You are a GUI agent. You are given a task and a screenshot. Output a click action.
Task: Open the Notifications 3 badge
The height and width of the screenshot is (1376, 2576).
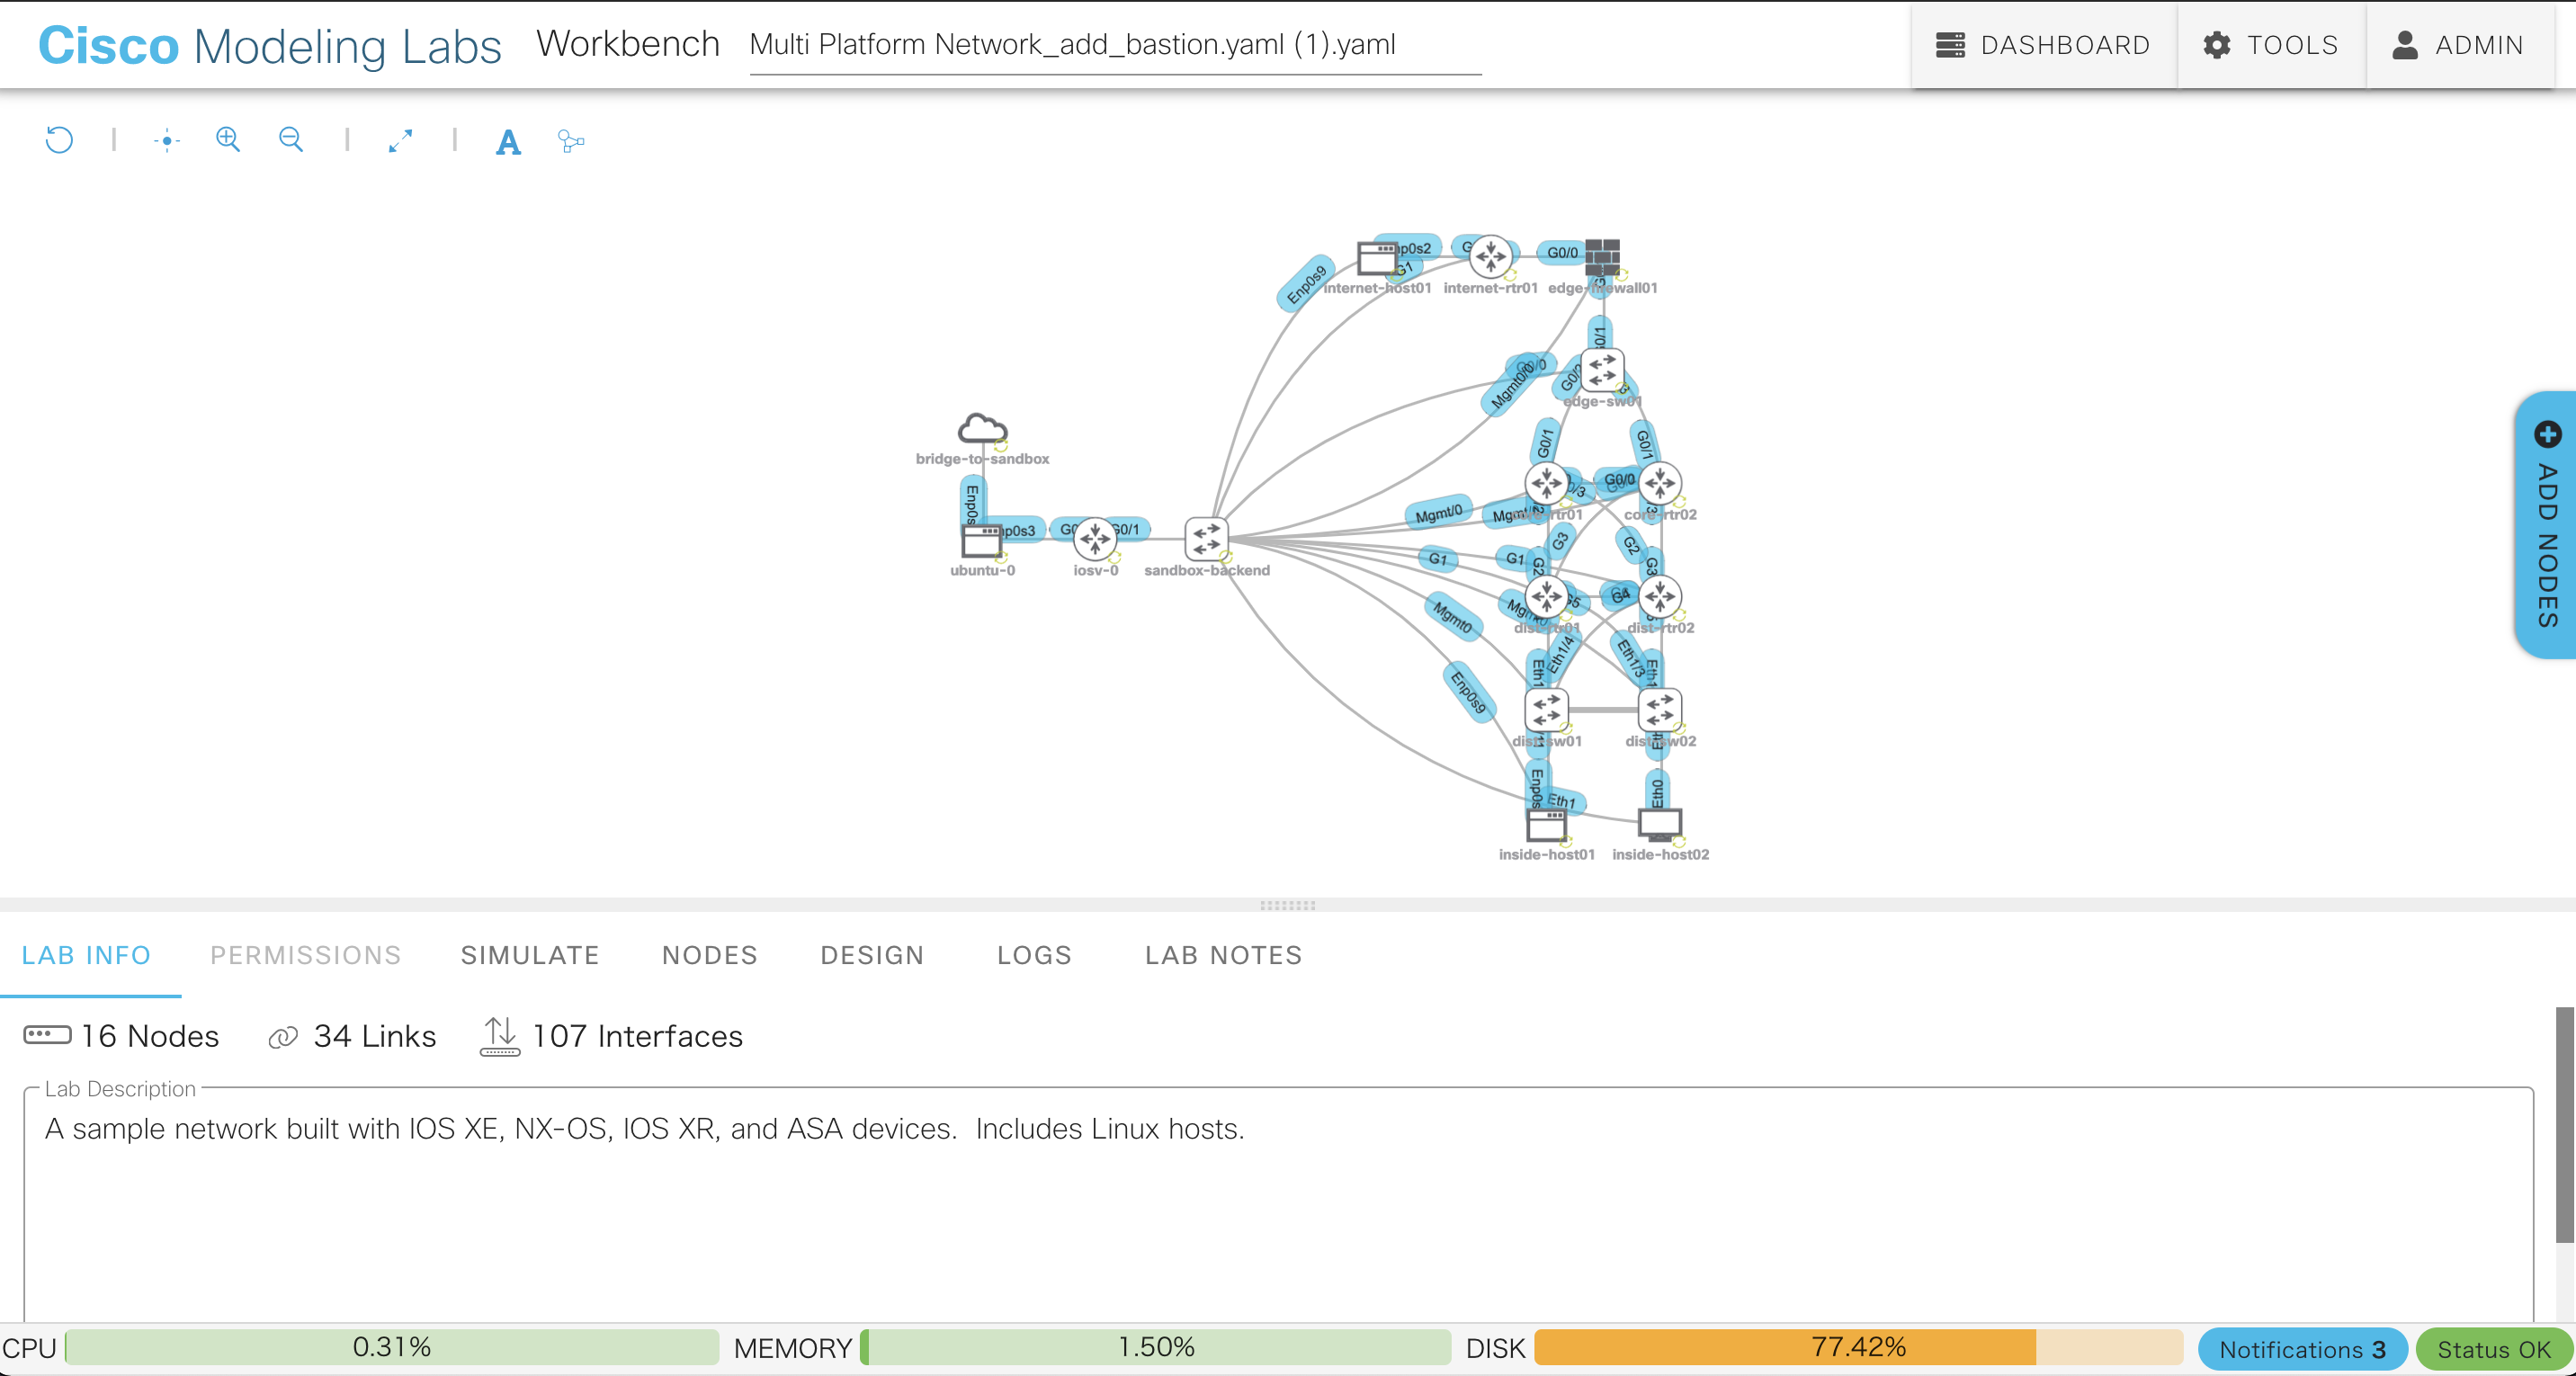pyautogui.click(x=2301, y=1349)
